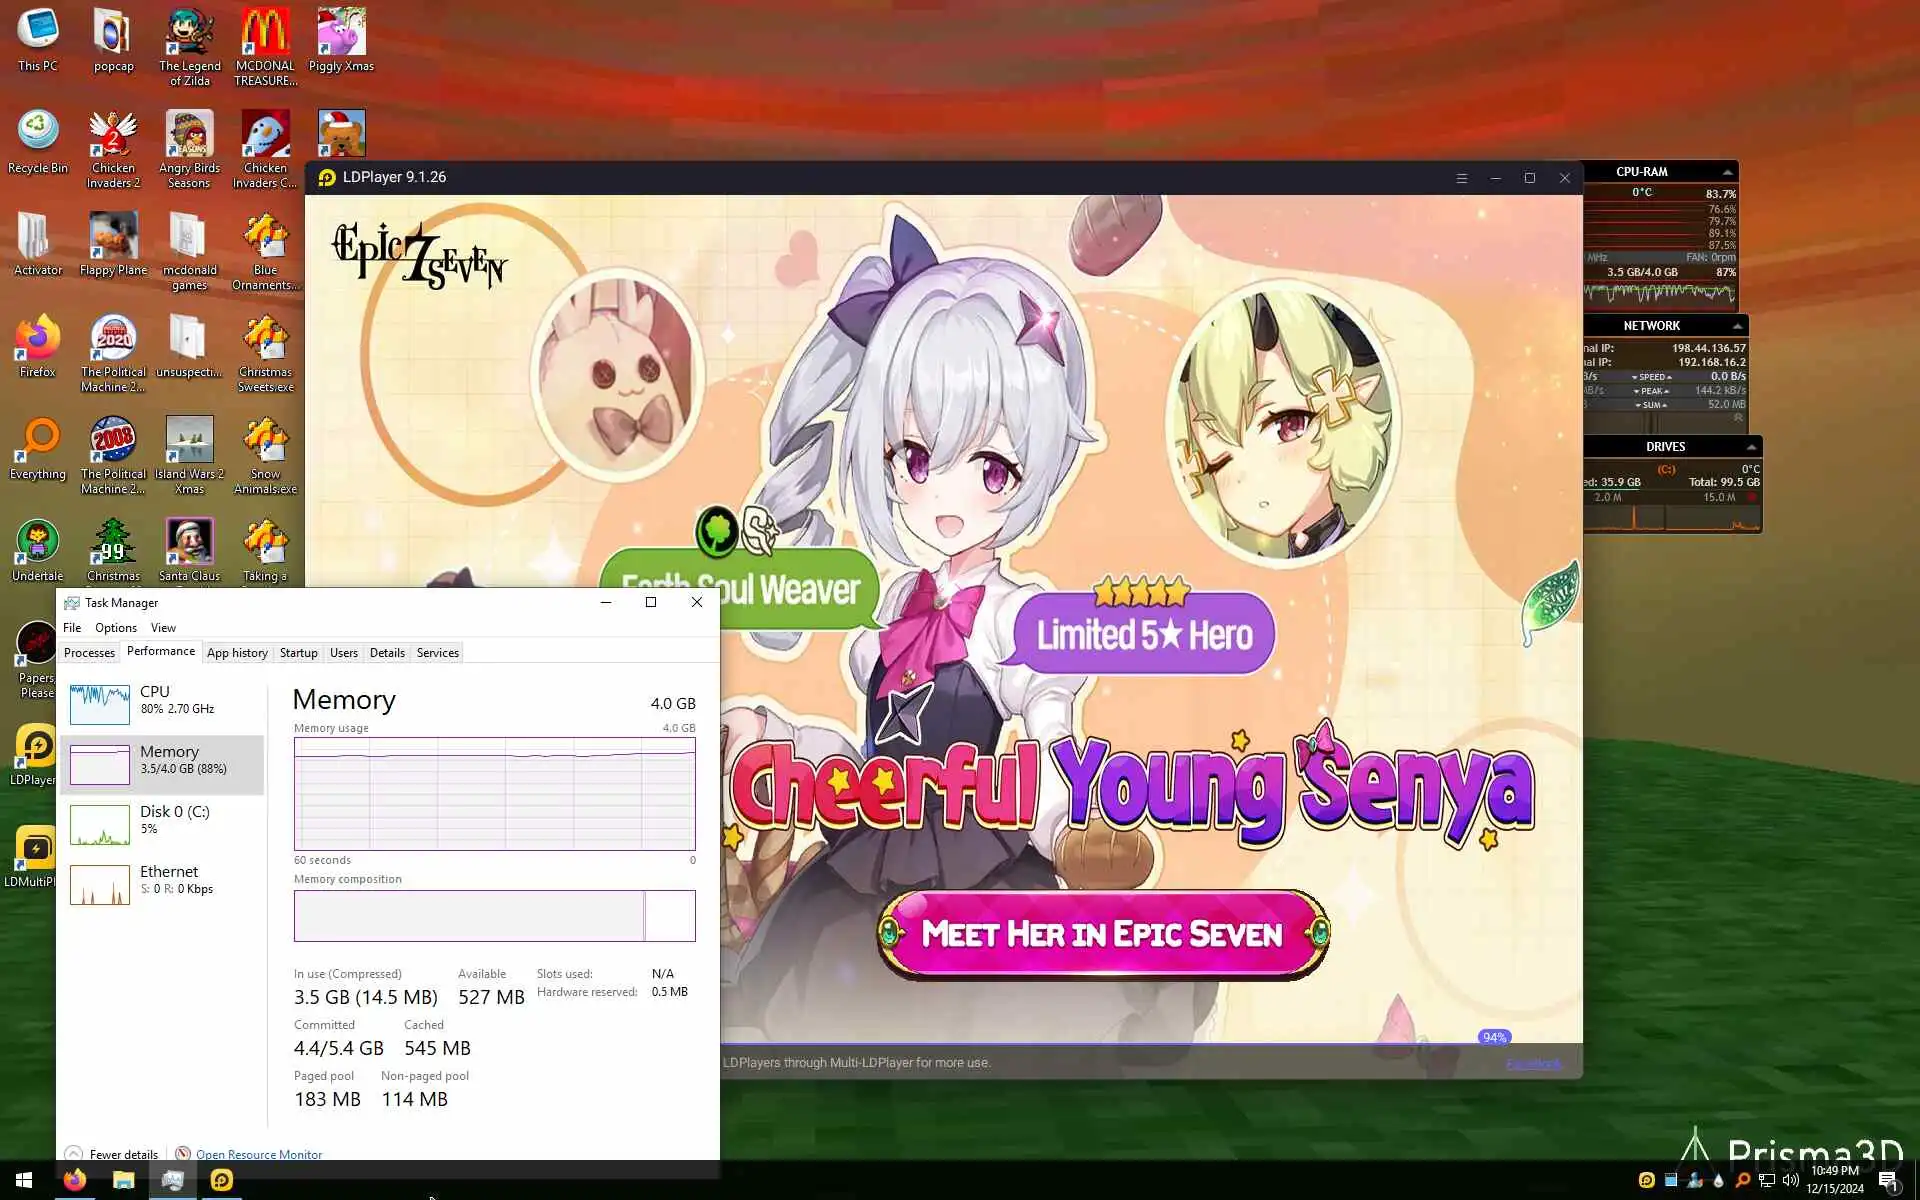
Task: Collapse the CPU-RAM widget panel
Action: (x=1727, y=172)
